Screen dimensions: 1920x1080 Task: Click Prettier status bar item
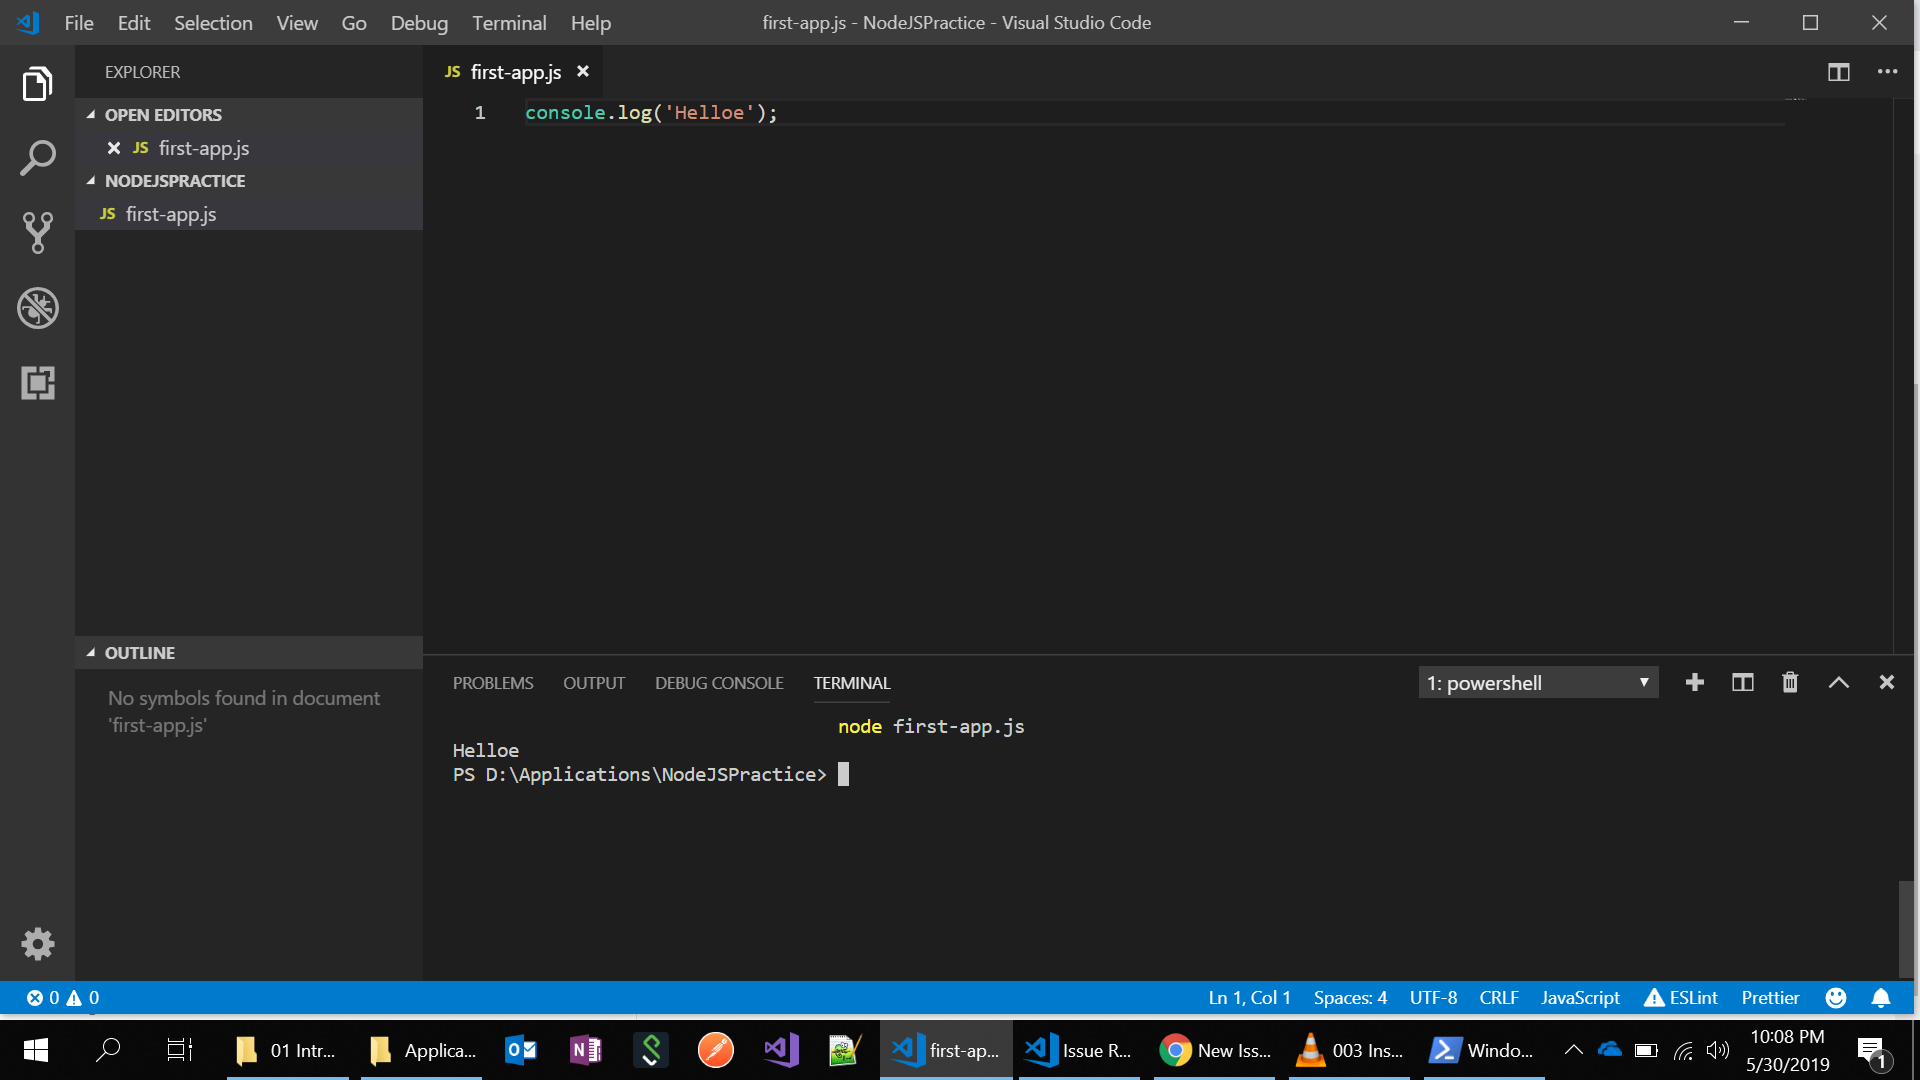tap(1770, 997)
